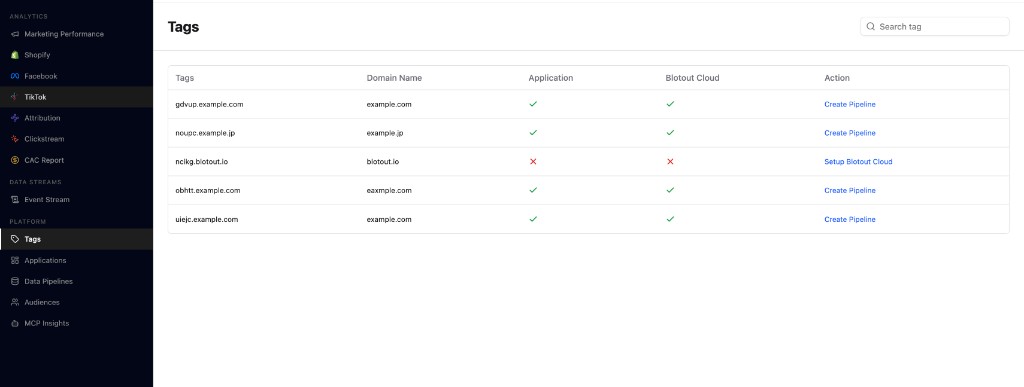The height and width of the screenshot is (387, 1024).
Task: Create Pipeline for gdvup.example.com
Action: (x=850, y=104)
